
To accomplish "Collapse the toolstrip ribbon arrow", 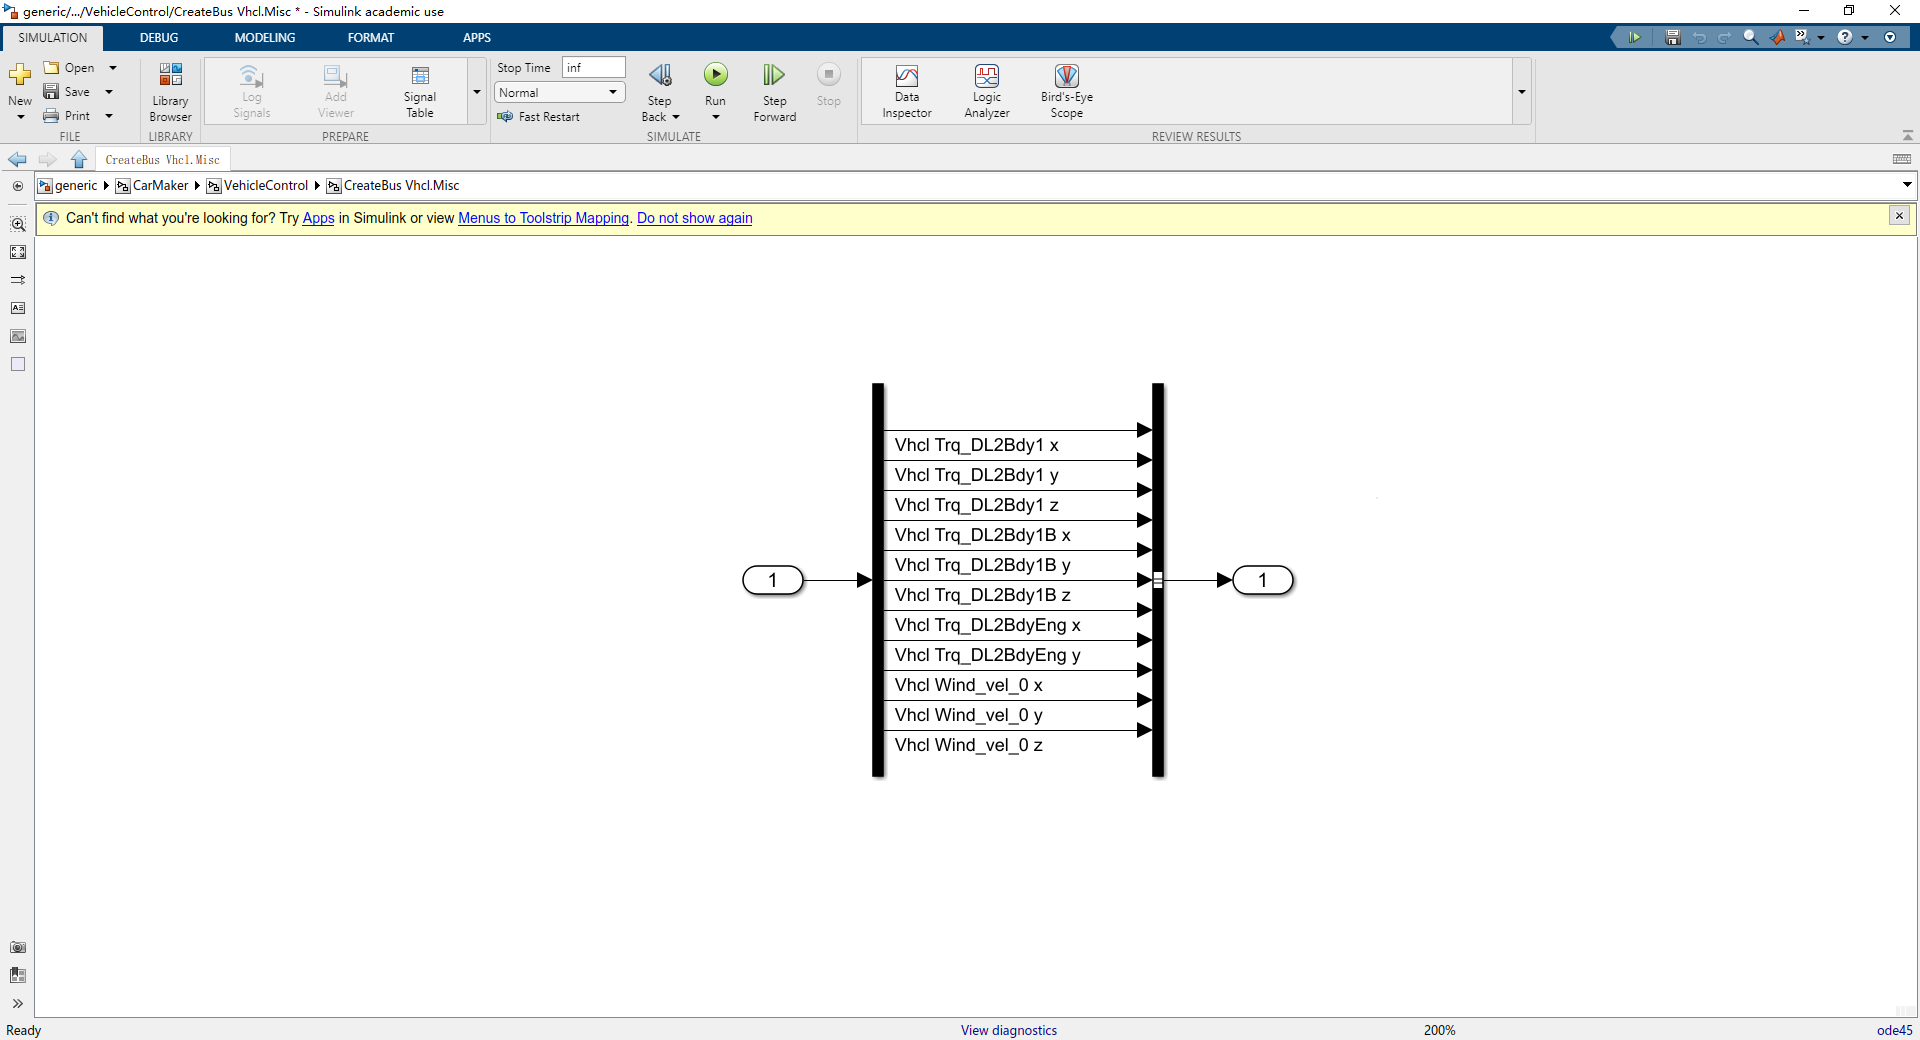I will pos(1907,135).
